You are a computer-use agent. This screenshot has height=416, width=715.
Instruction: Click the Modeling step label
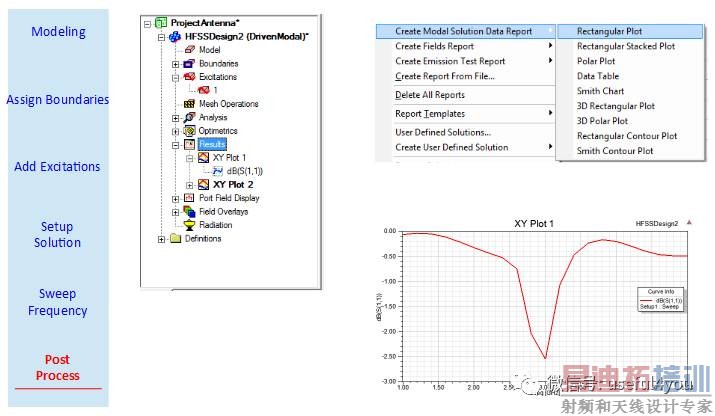58,31
